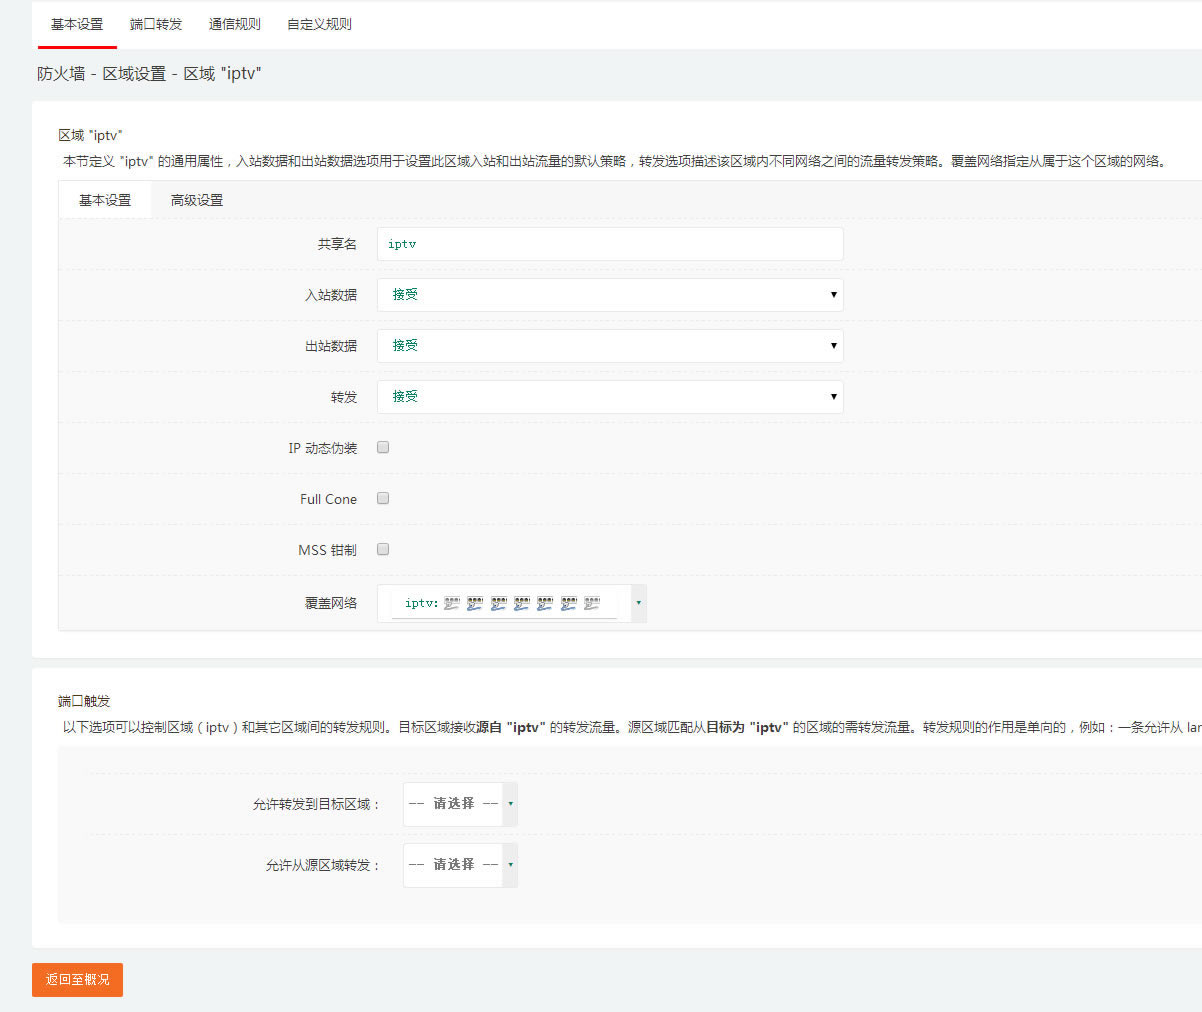Image resolution: width=1202 pixels, height=1012 pixels.
Task: Open the 转发 policy dropdown
Action: point(609,397)
